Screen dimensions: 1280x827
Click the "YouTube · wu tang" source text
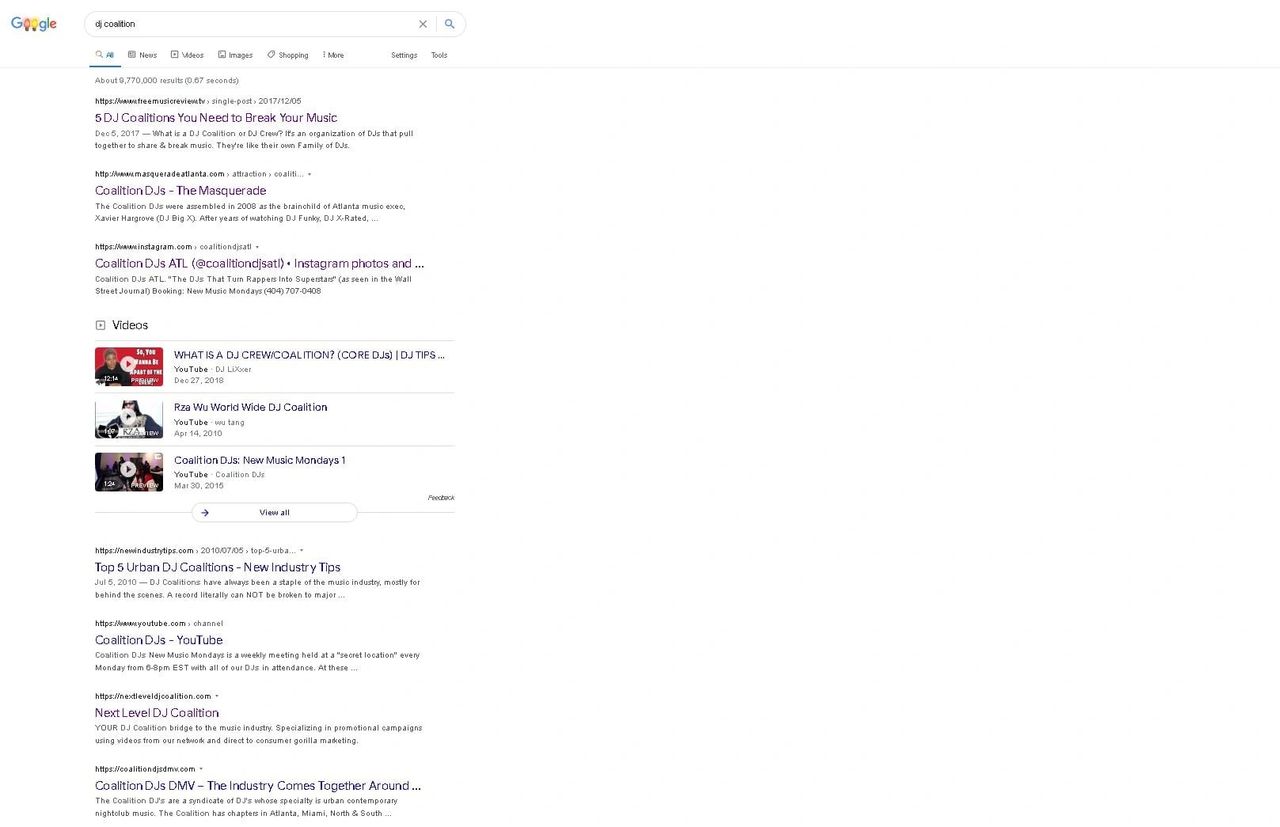point(209,423)
